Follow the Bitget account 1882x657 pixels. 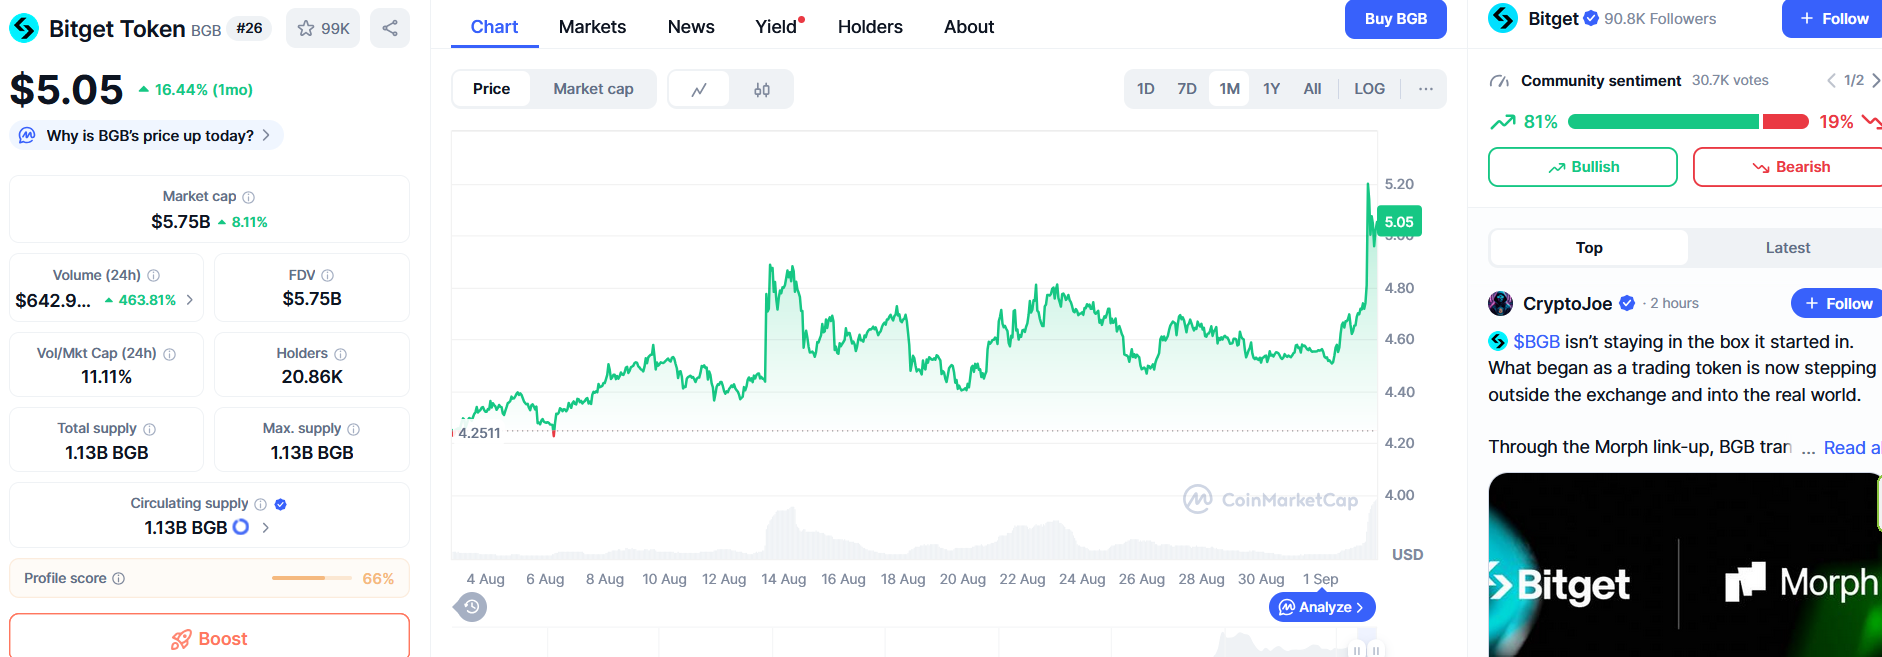tap(1834, 19)
